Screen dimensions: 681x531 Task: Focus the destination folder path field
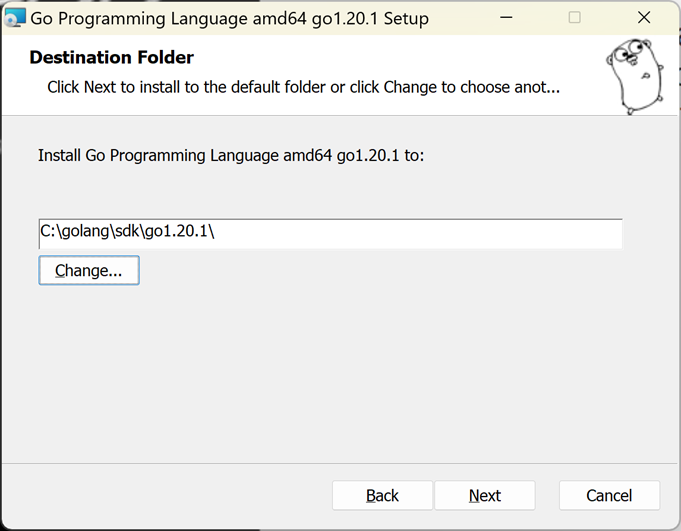[x=331, y=234]
